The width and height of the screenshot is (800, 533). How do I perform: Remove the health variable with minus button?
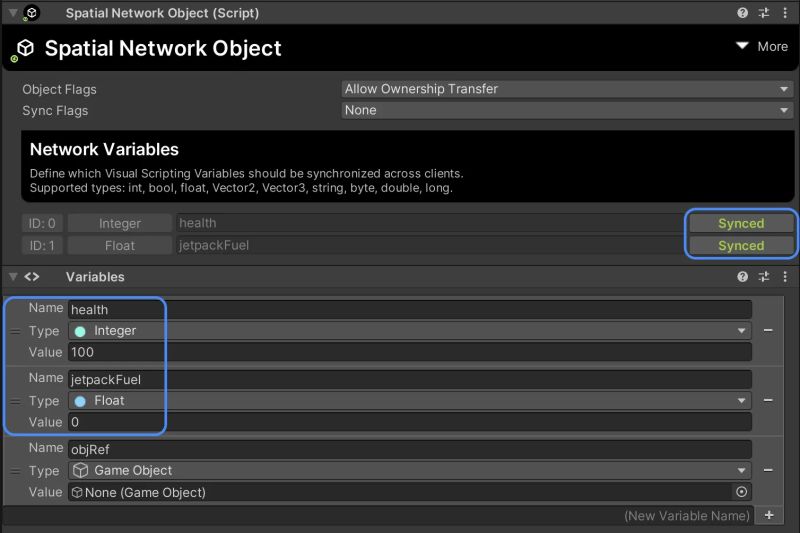[x=768, y=331]
